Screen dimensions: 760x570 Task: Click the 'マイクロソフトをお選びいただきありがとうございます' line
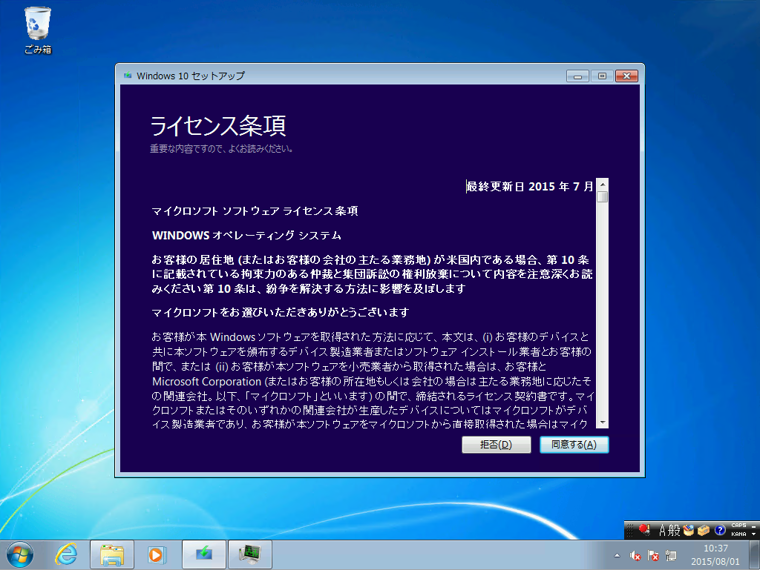click(x=281, y=313)
